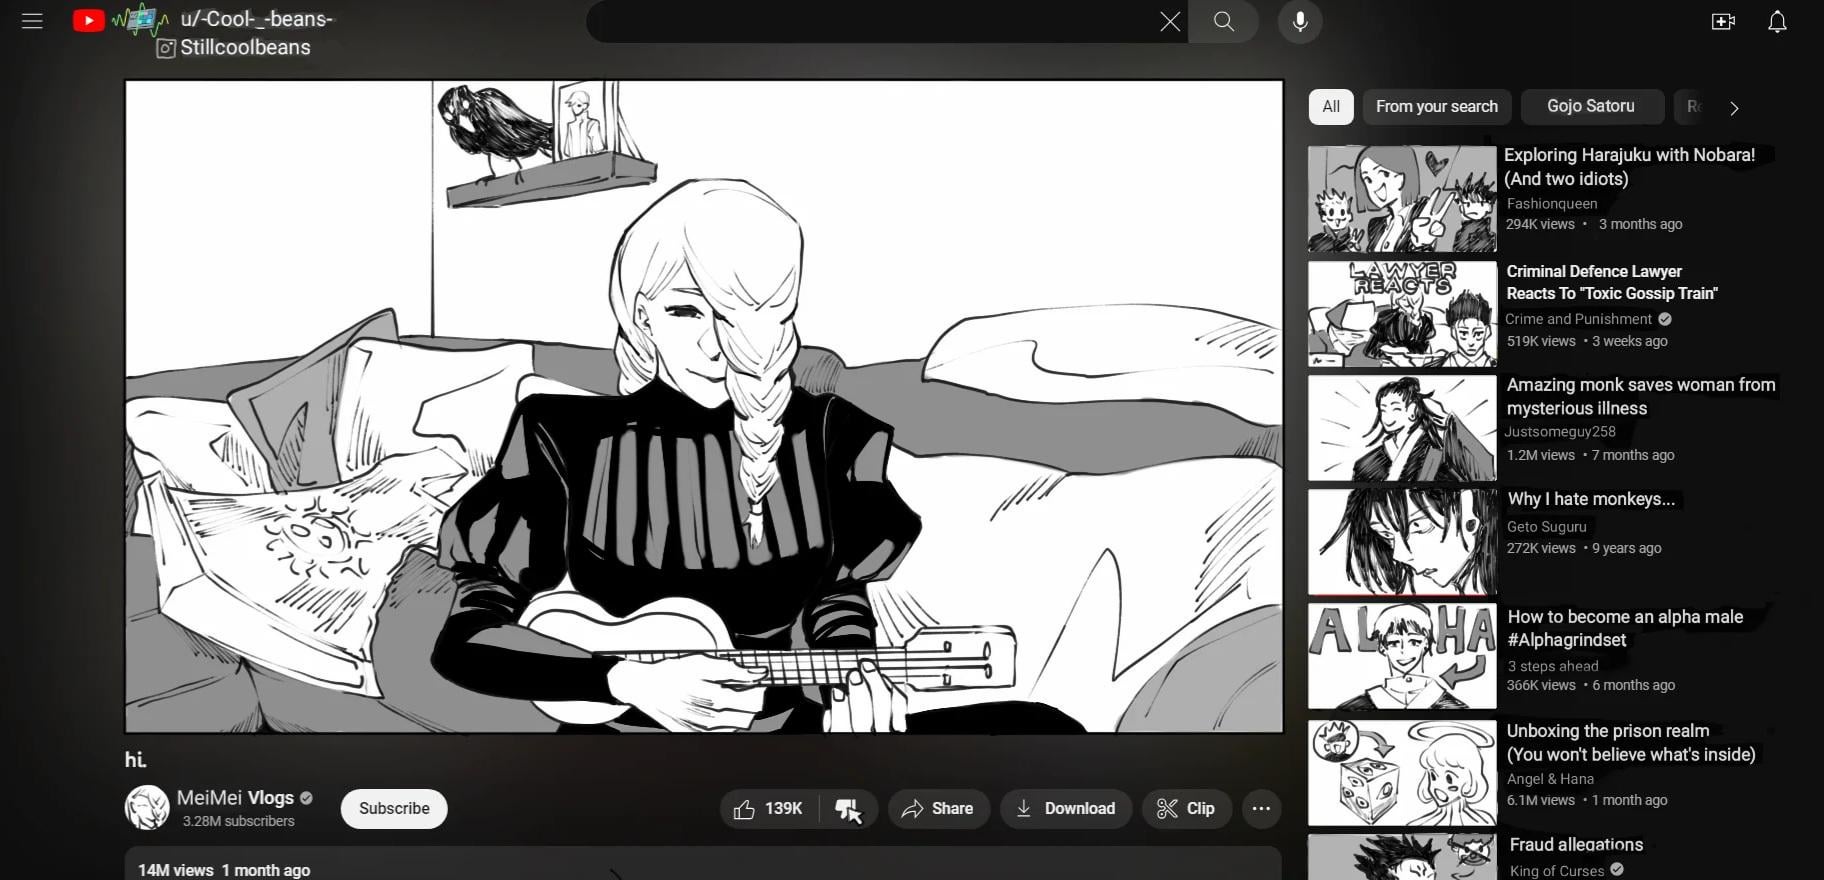This screenshot has height=880, width=1824.
Task: Open the alpha male video thumbnail
Action: click(x=1402, y=656)
